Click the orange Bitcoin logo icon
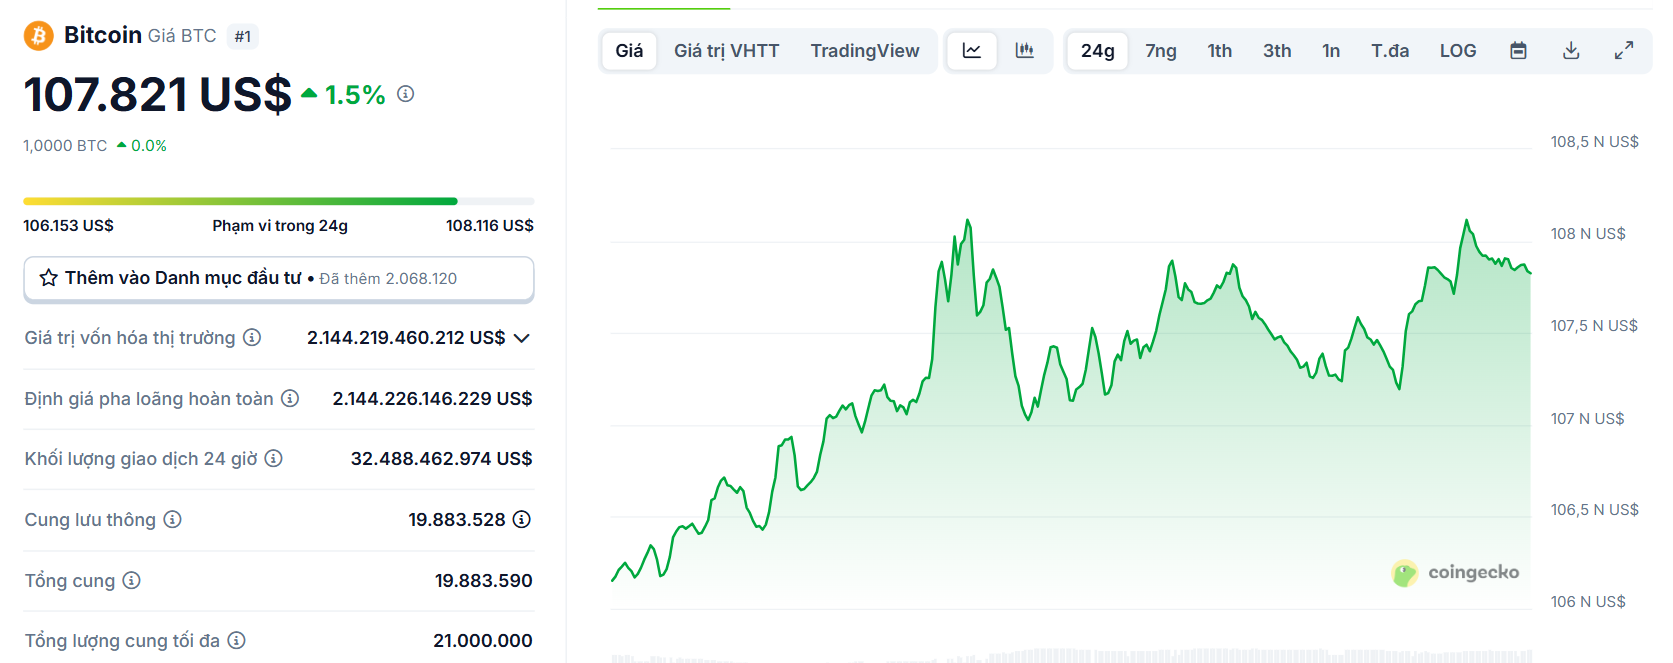The image size is (1673, 663). pos(39,36)
